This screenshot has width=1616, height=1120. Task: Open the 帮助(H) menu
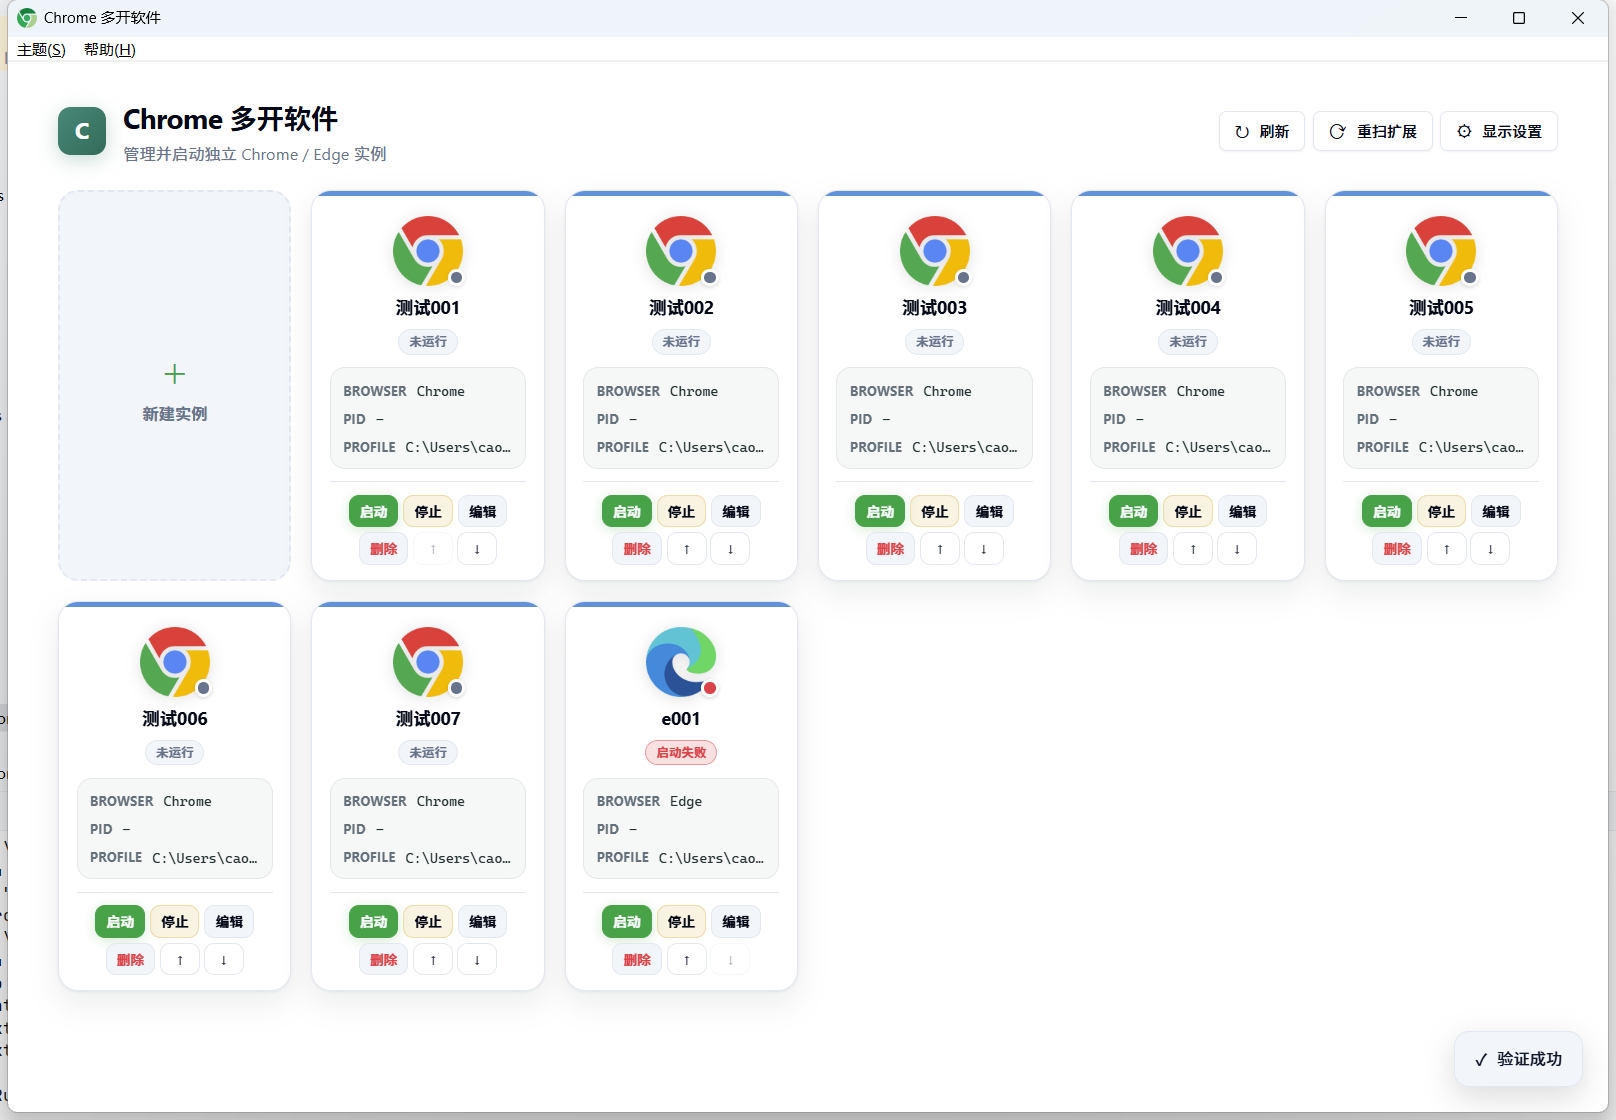[x=110, y=50]
